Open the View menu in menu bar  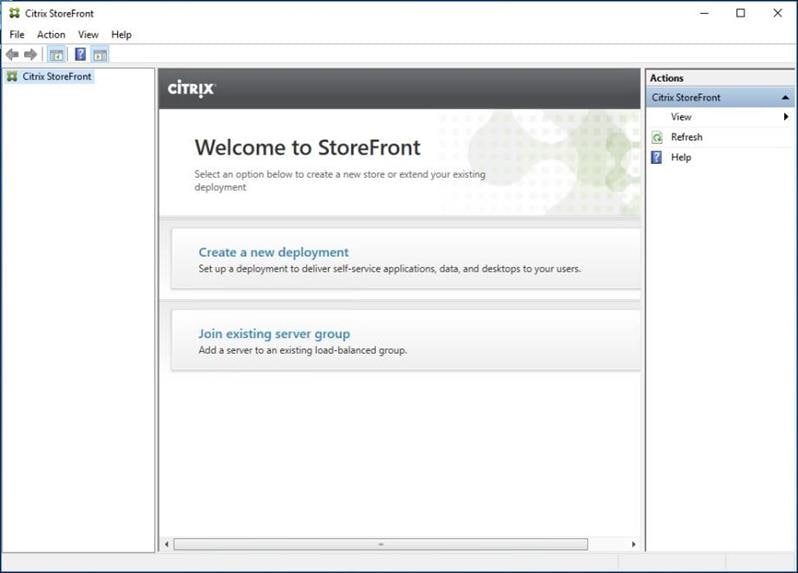[88, 35]
